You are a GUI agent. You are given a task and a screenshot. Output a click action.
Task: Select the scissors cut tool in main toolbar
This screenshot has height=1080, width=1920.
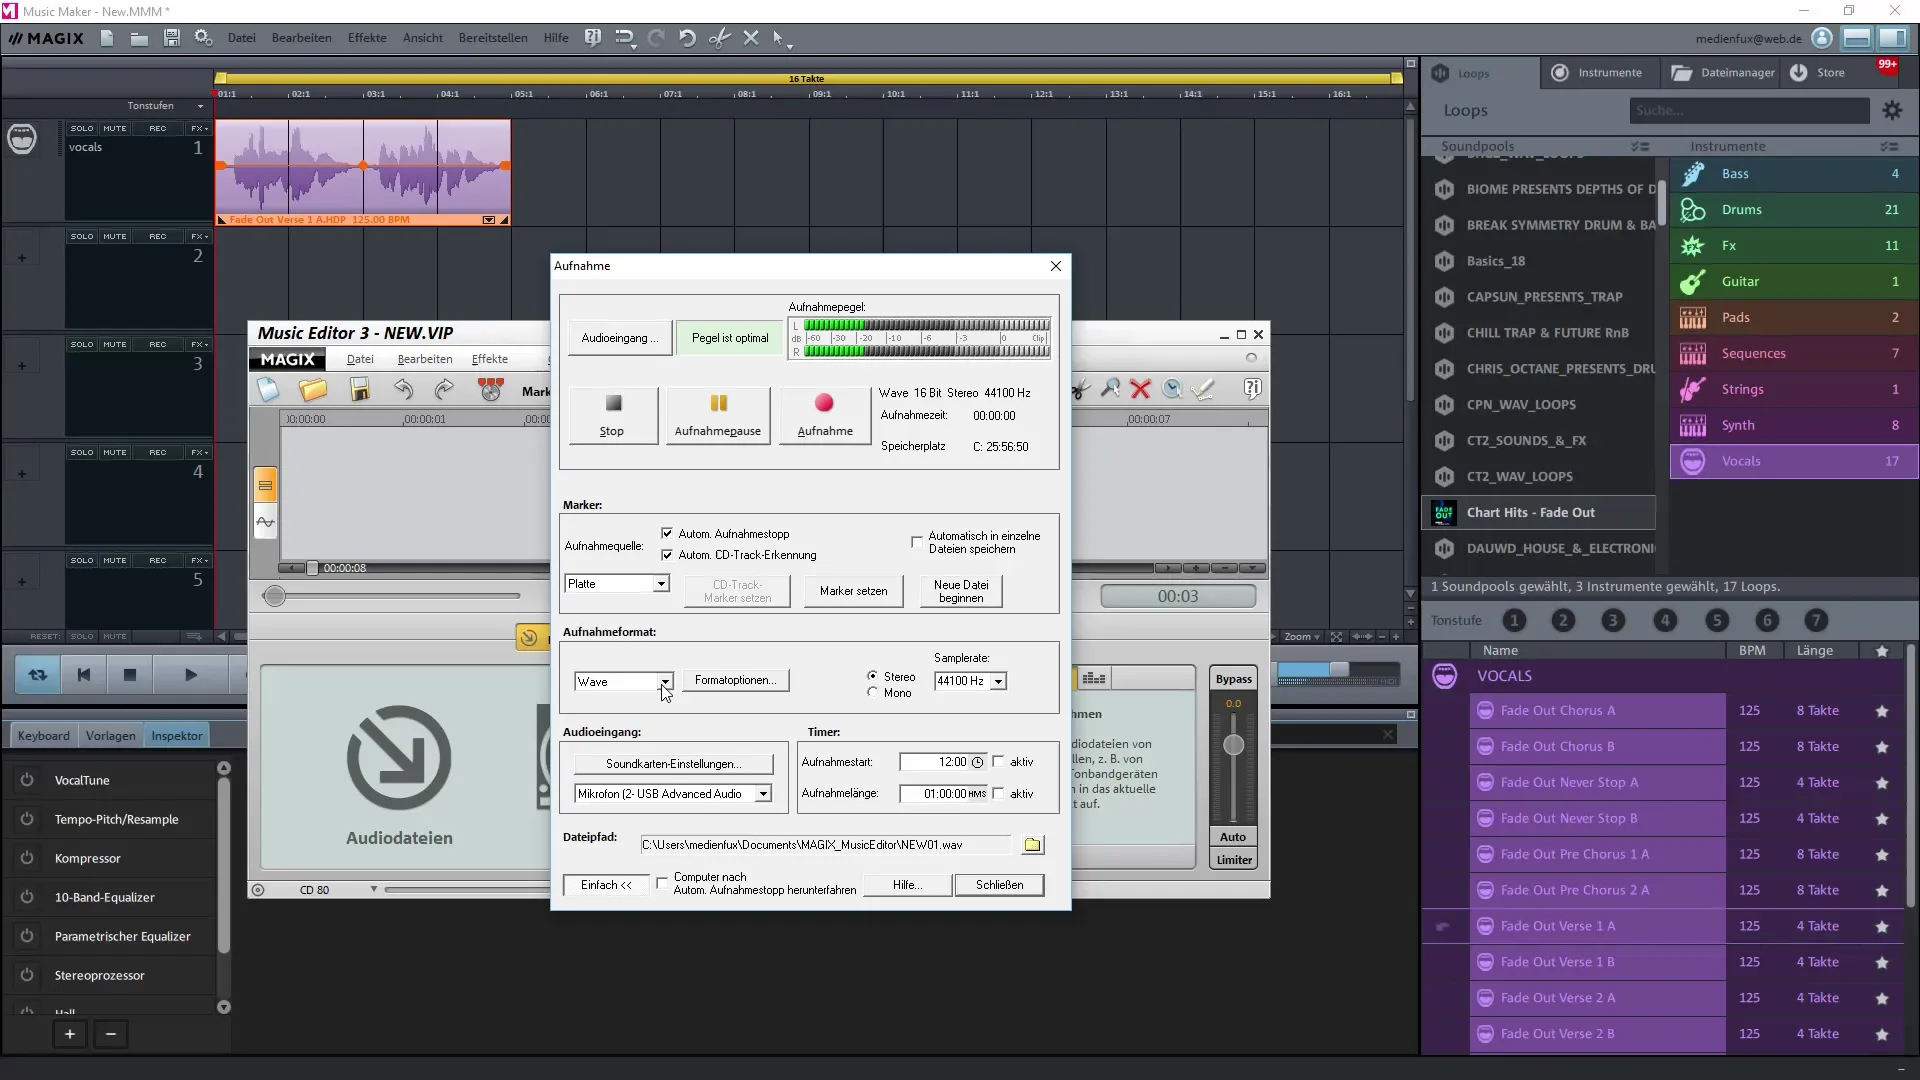tap(719, 38)
